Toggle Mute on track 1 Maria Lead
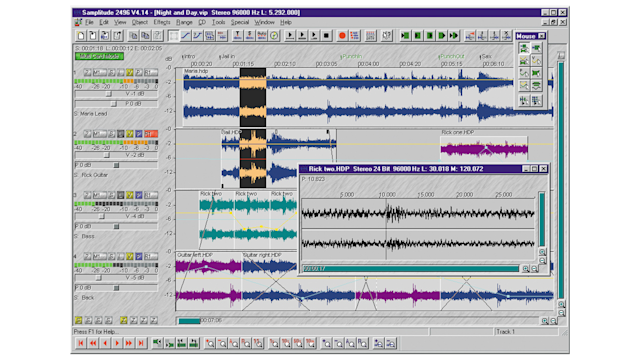 click(99, 72)
